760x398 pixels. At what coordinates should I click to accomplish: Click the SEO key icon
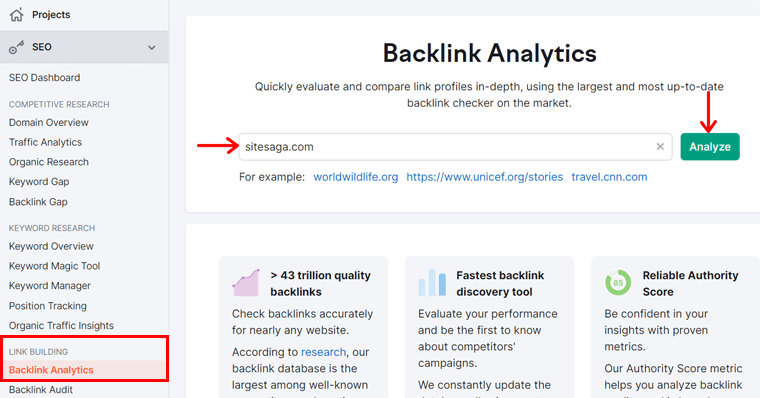click(x=16, y=47)
